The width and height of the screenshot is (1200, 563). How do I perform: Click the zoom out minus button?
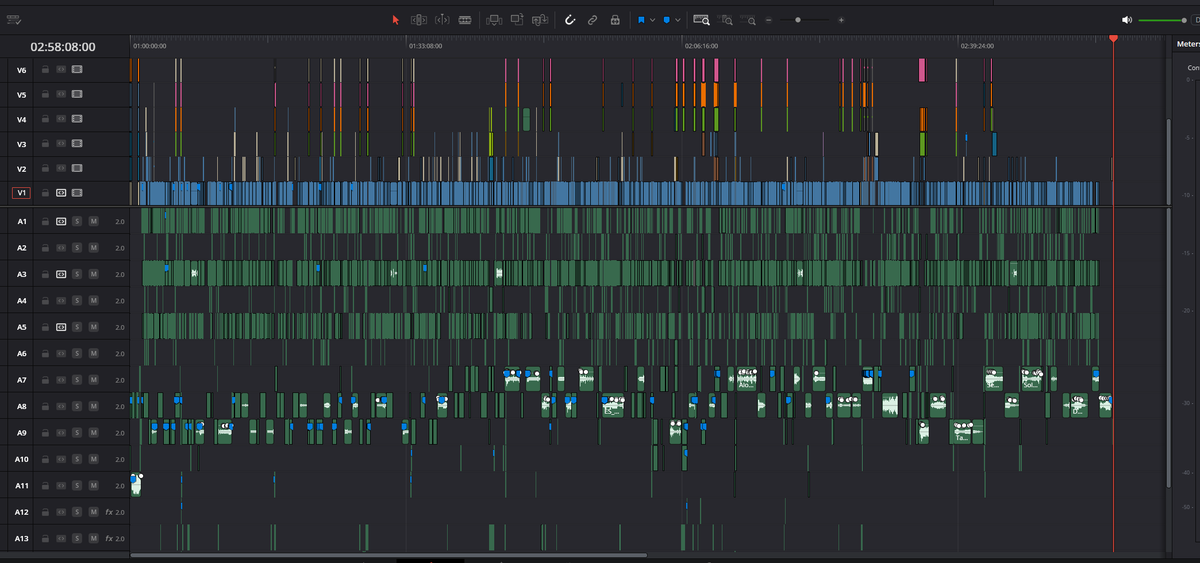768,19
